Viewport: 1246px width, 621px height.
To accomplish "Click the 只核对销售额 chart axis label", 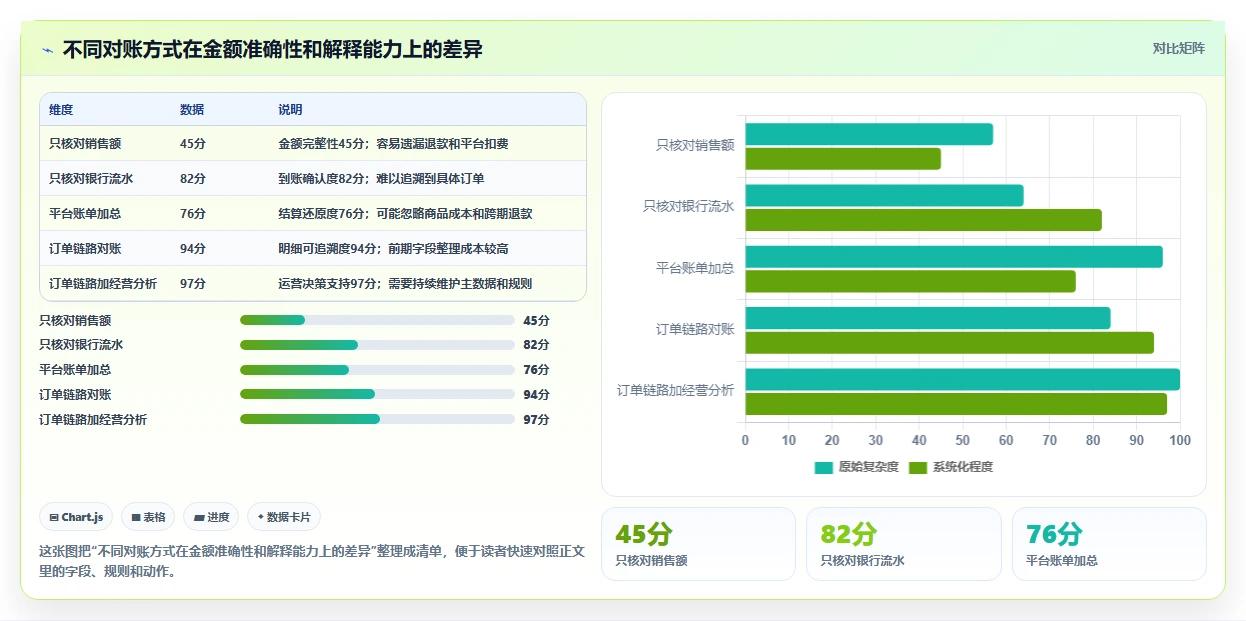I will click(x=695, y=145).
